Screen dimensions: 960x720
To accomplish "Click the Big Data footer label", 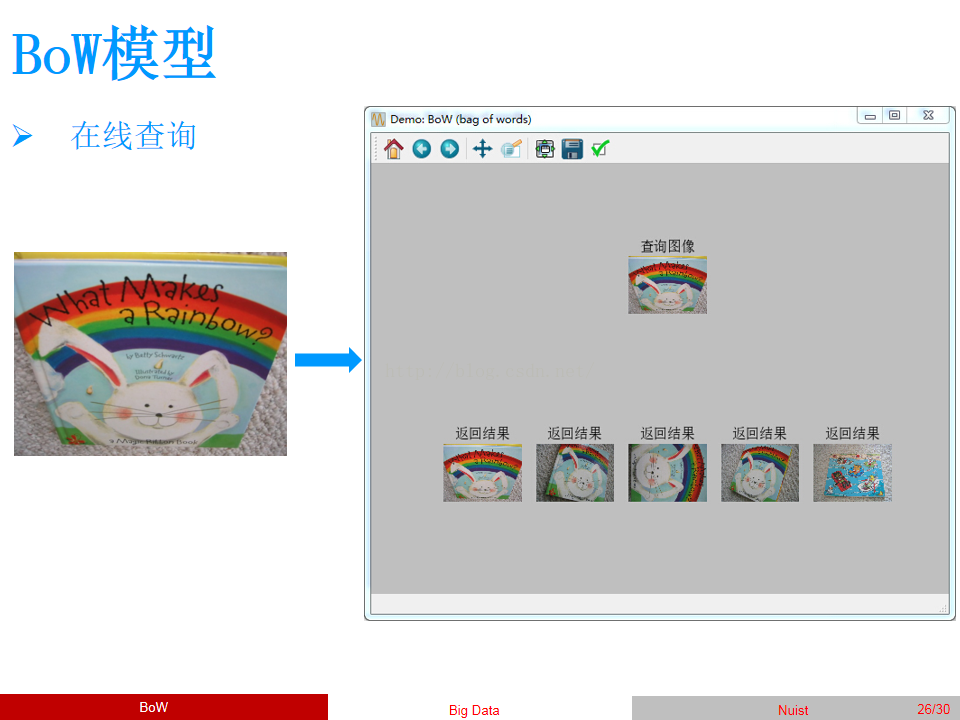I will (474, 710).
